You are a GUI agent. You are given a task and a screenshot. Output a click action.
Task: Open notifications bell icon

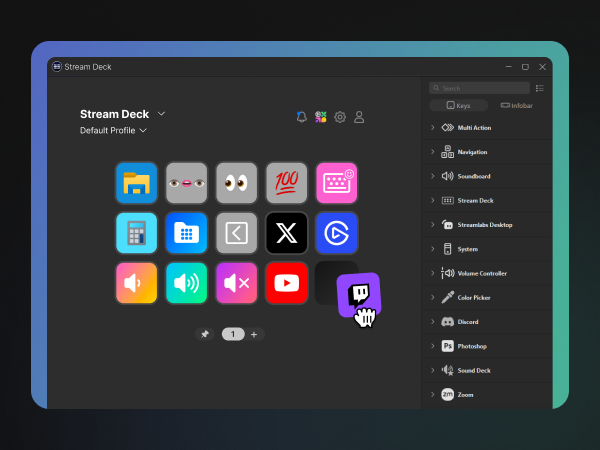pos(302,117)
